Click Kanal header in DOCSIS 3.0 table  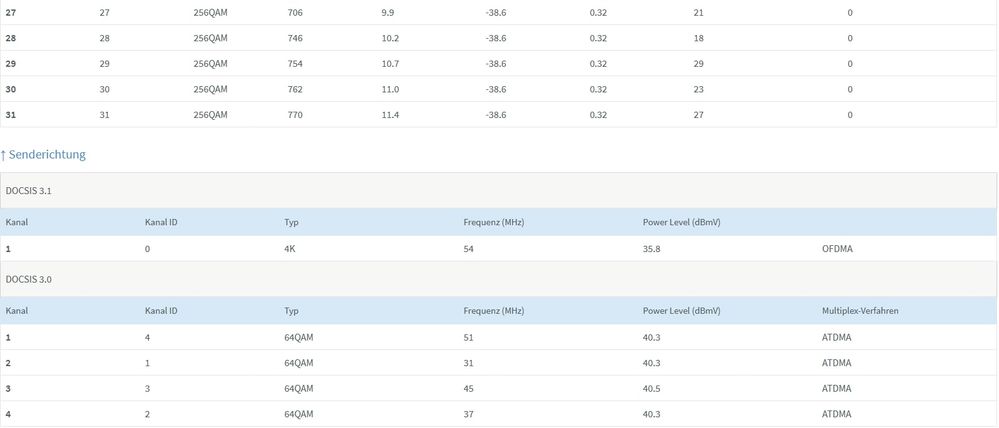click(17, 311)
